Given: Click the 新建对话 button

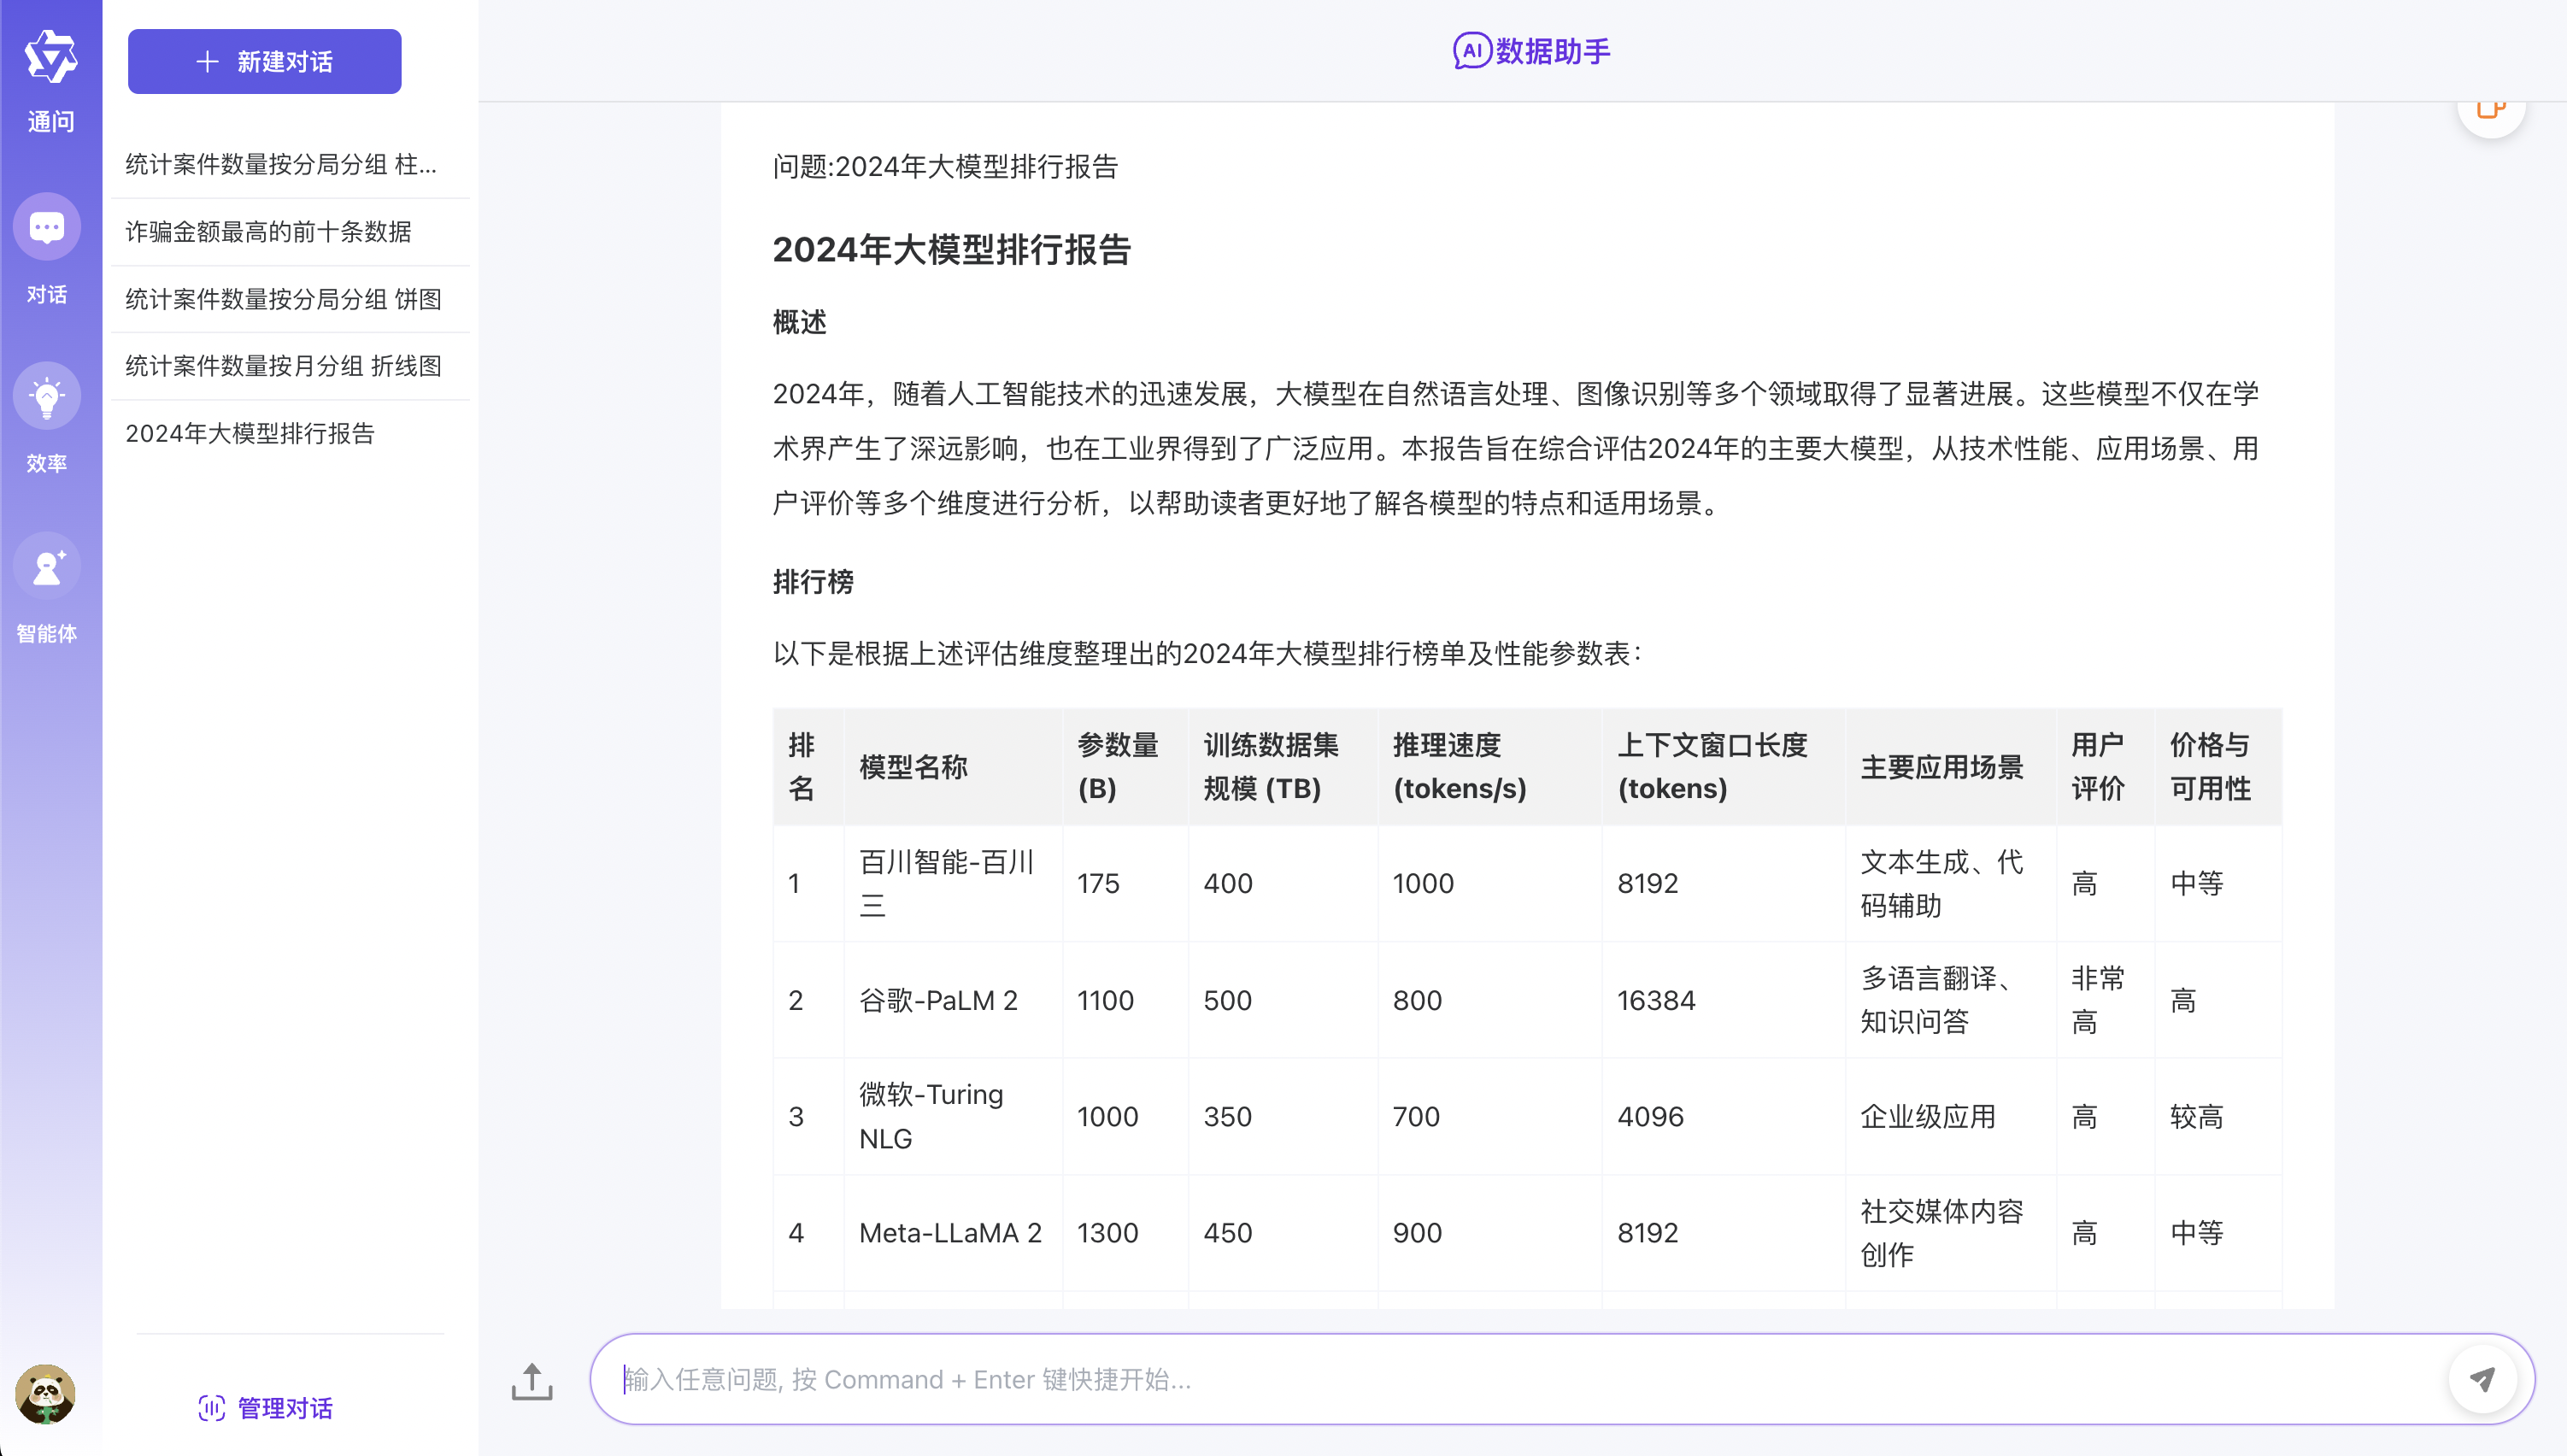Looking at the screenshot, I should pyautogui.click(x=265, y=62).
